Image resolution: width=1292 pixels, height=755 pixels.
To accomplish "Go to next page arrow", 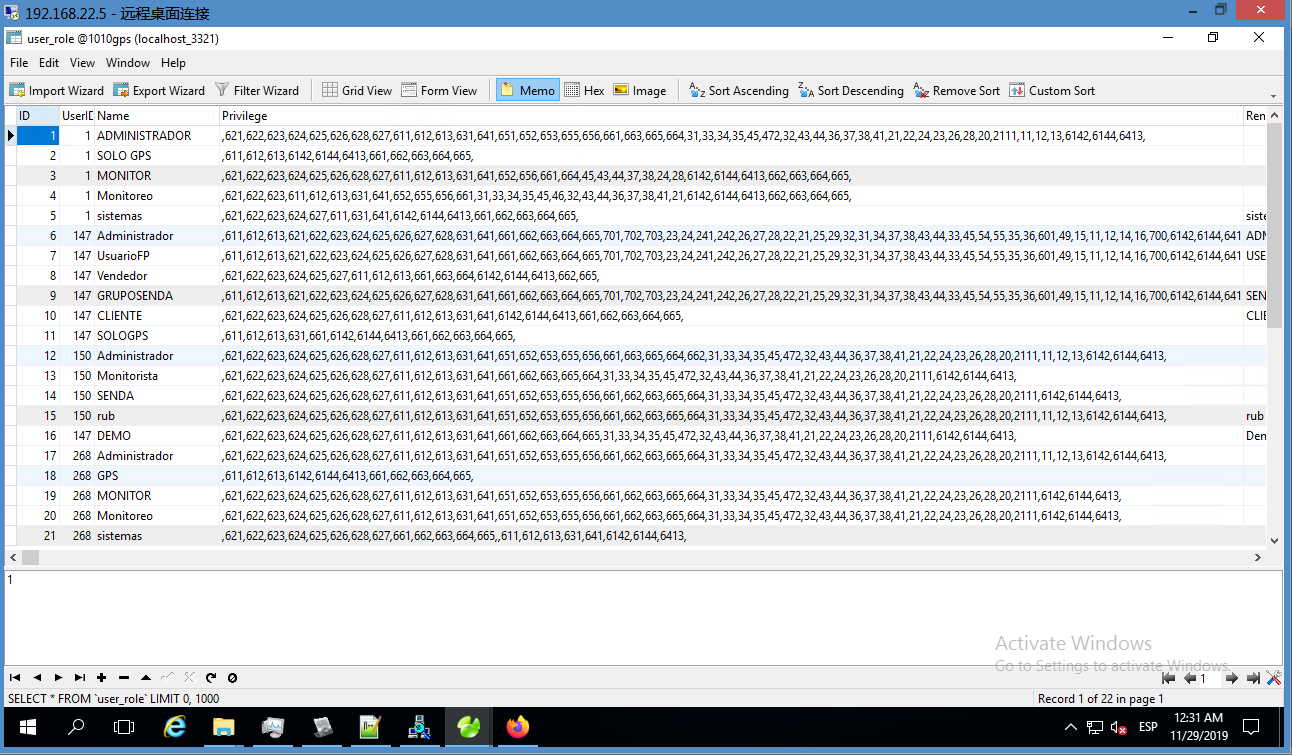I will 1232,678.
